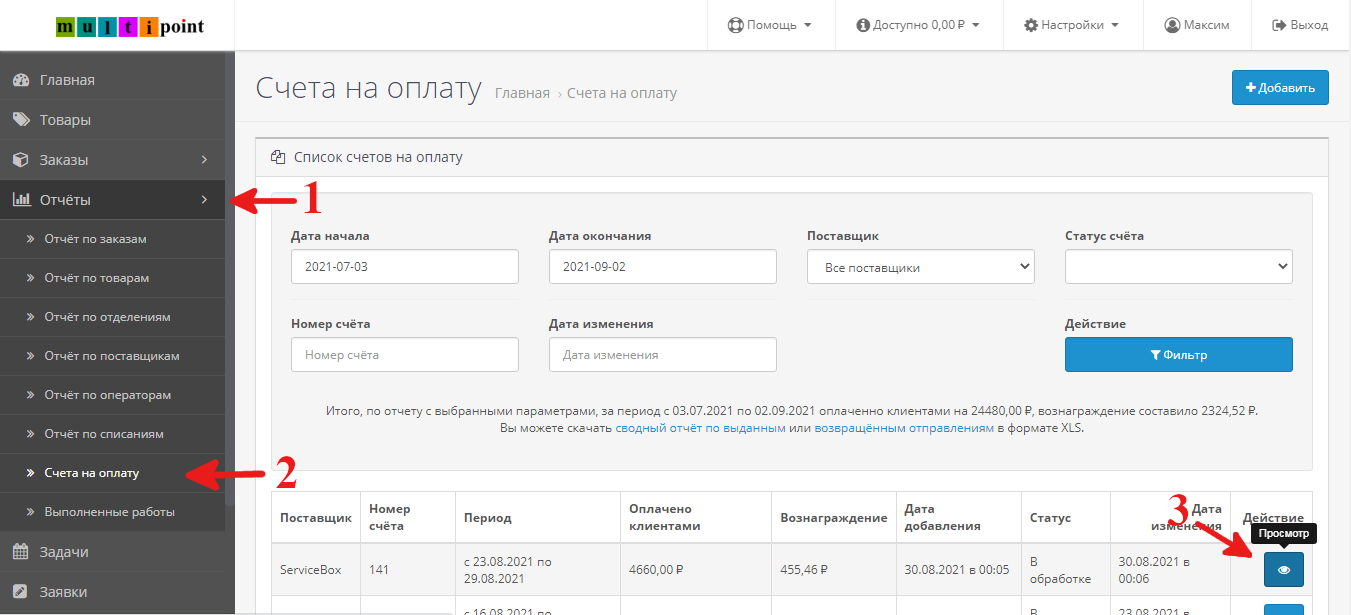Open the Поставщик dropdown
This screenshot has width=1351, height=615.
click(921, 267)
